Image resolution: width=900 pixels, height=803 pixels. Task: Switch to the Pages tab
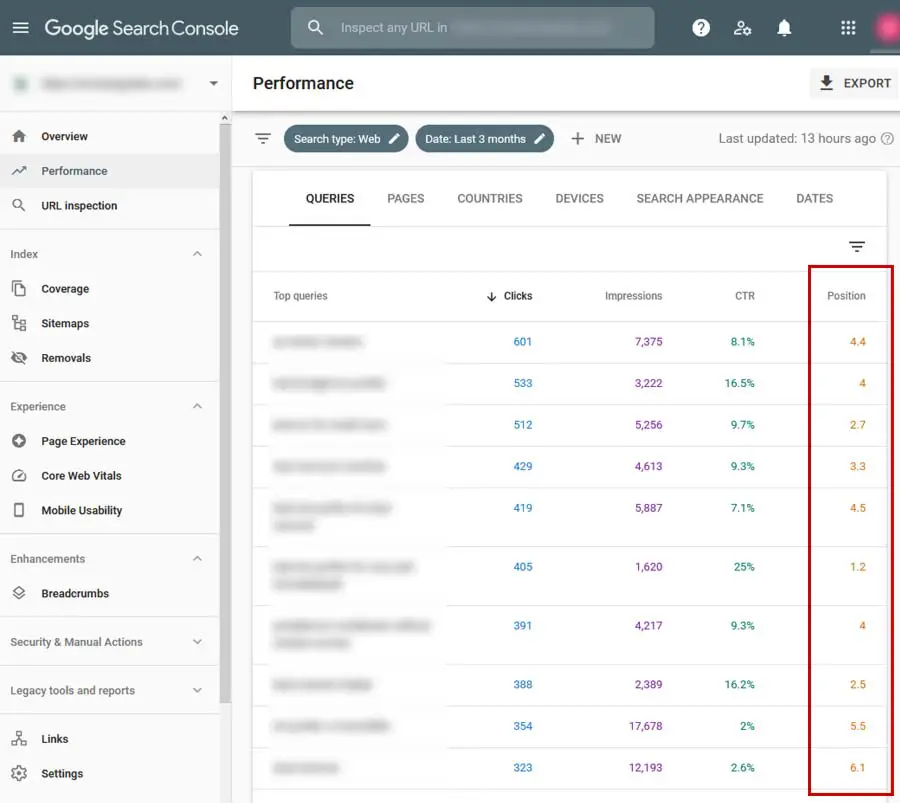[405, 198]
